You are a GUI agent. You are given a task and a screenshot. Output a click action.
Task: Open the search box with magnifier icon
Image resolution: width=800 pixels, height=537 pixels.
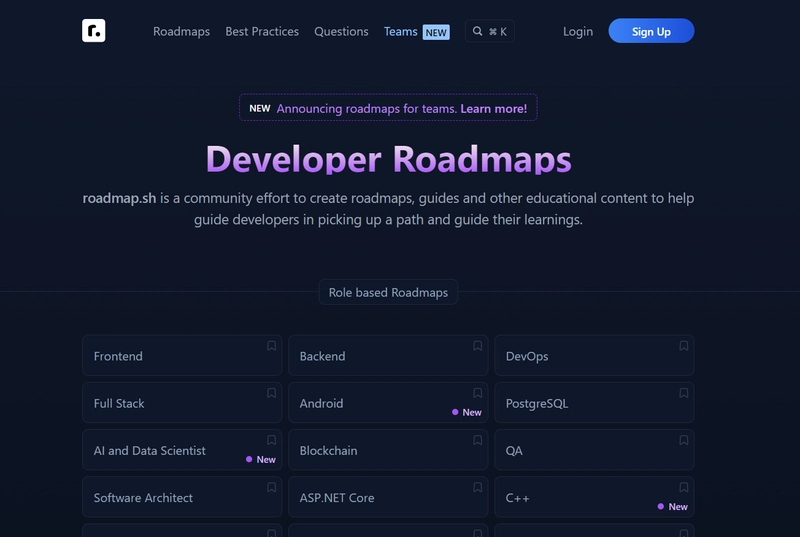[489, 31]
